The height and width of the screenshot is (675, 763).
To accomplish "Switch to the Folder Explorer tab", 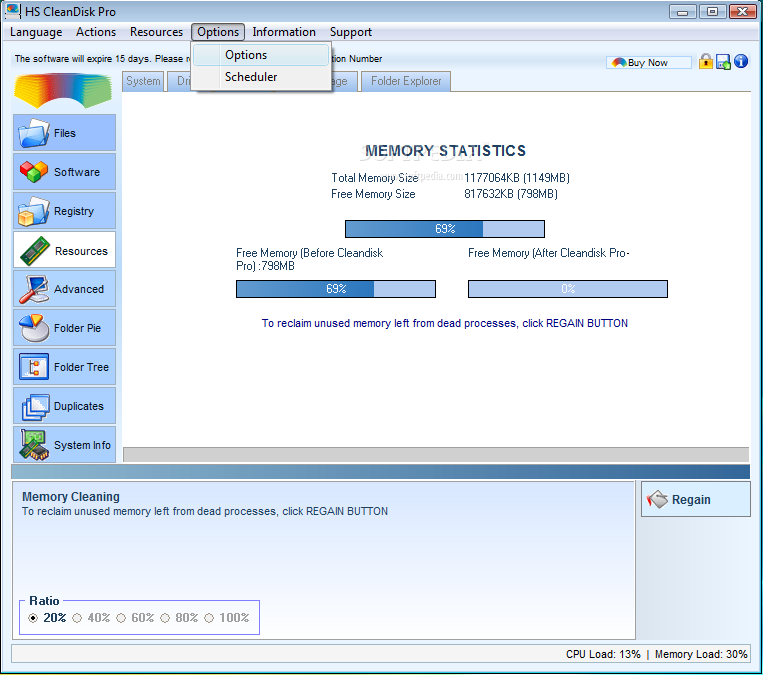I will coord(406,81).
